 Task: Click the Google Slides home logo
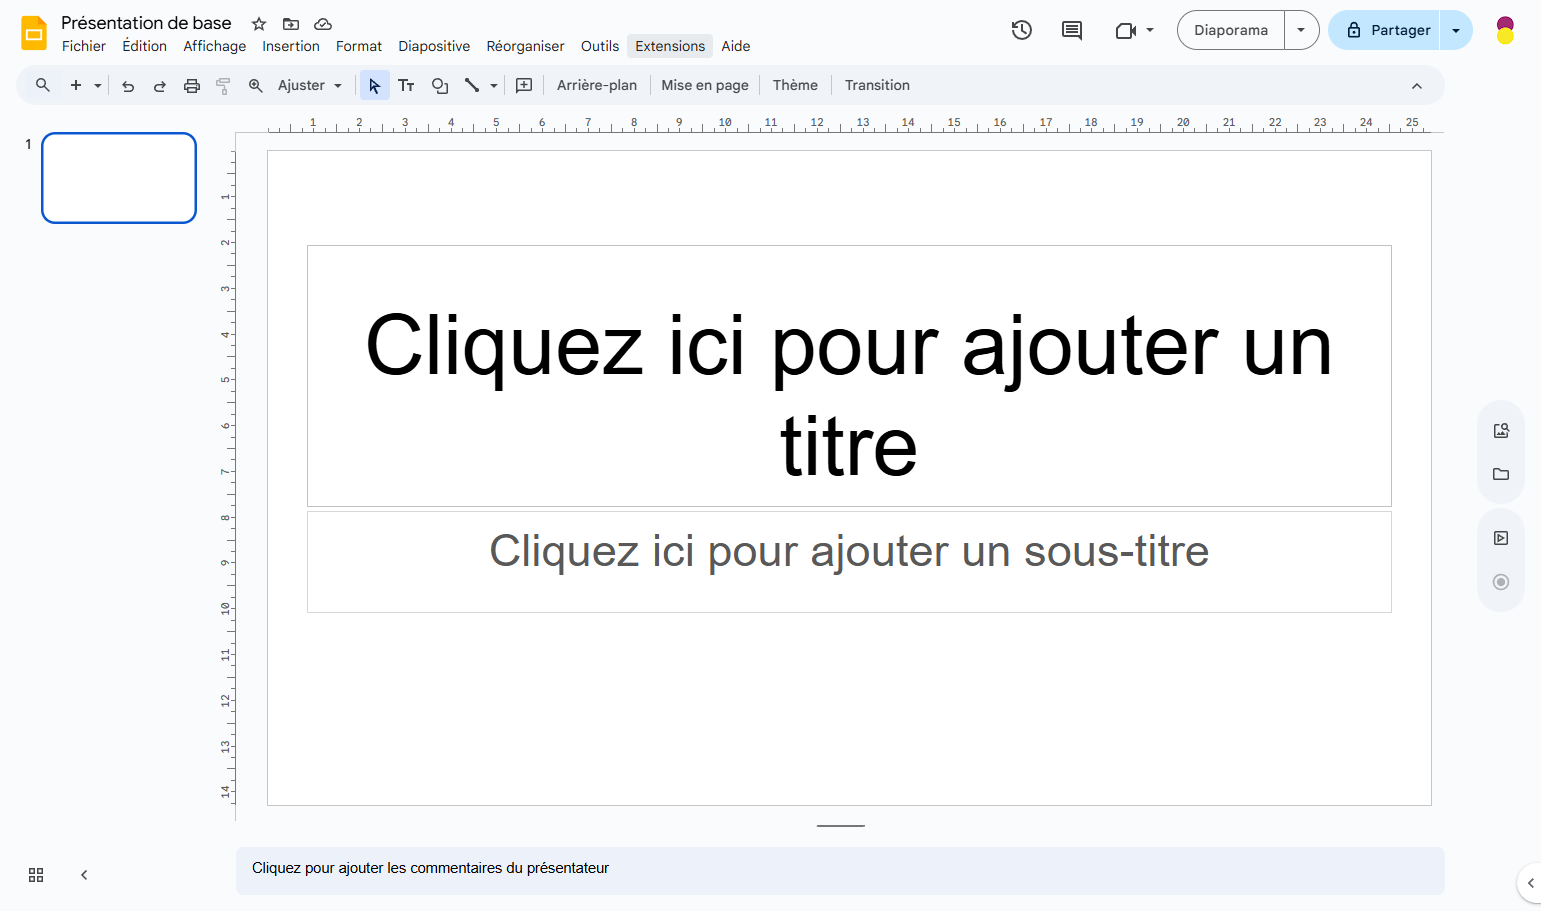(34, 33)
